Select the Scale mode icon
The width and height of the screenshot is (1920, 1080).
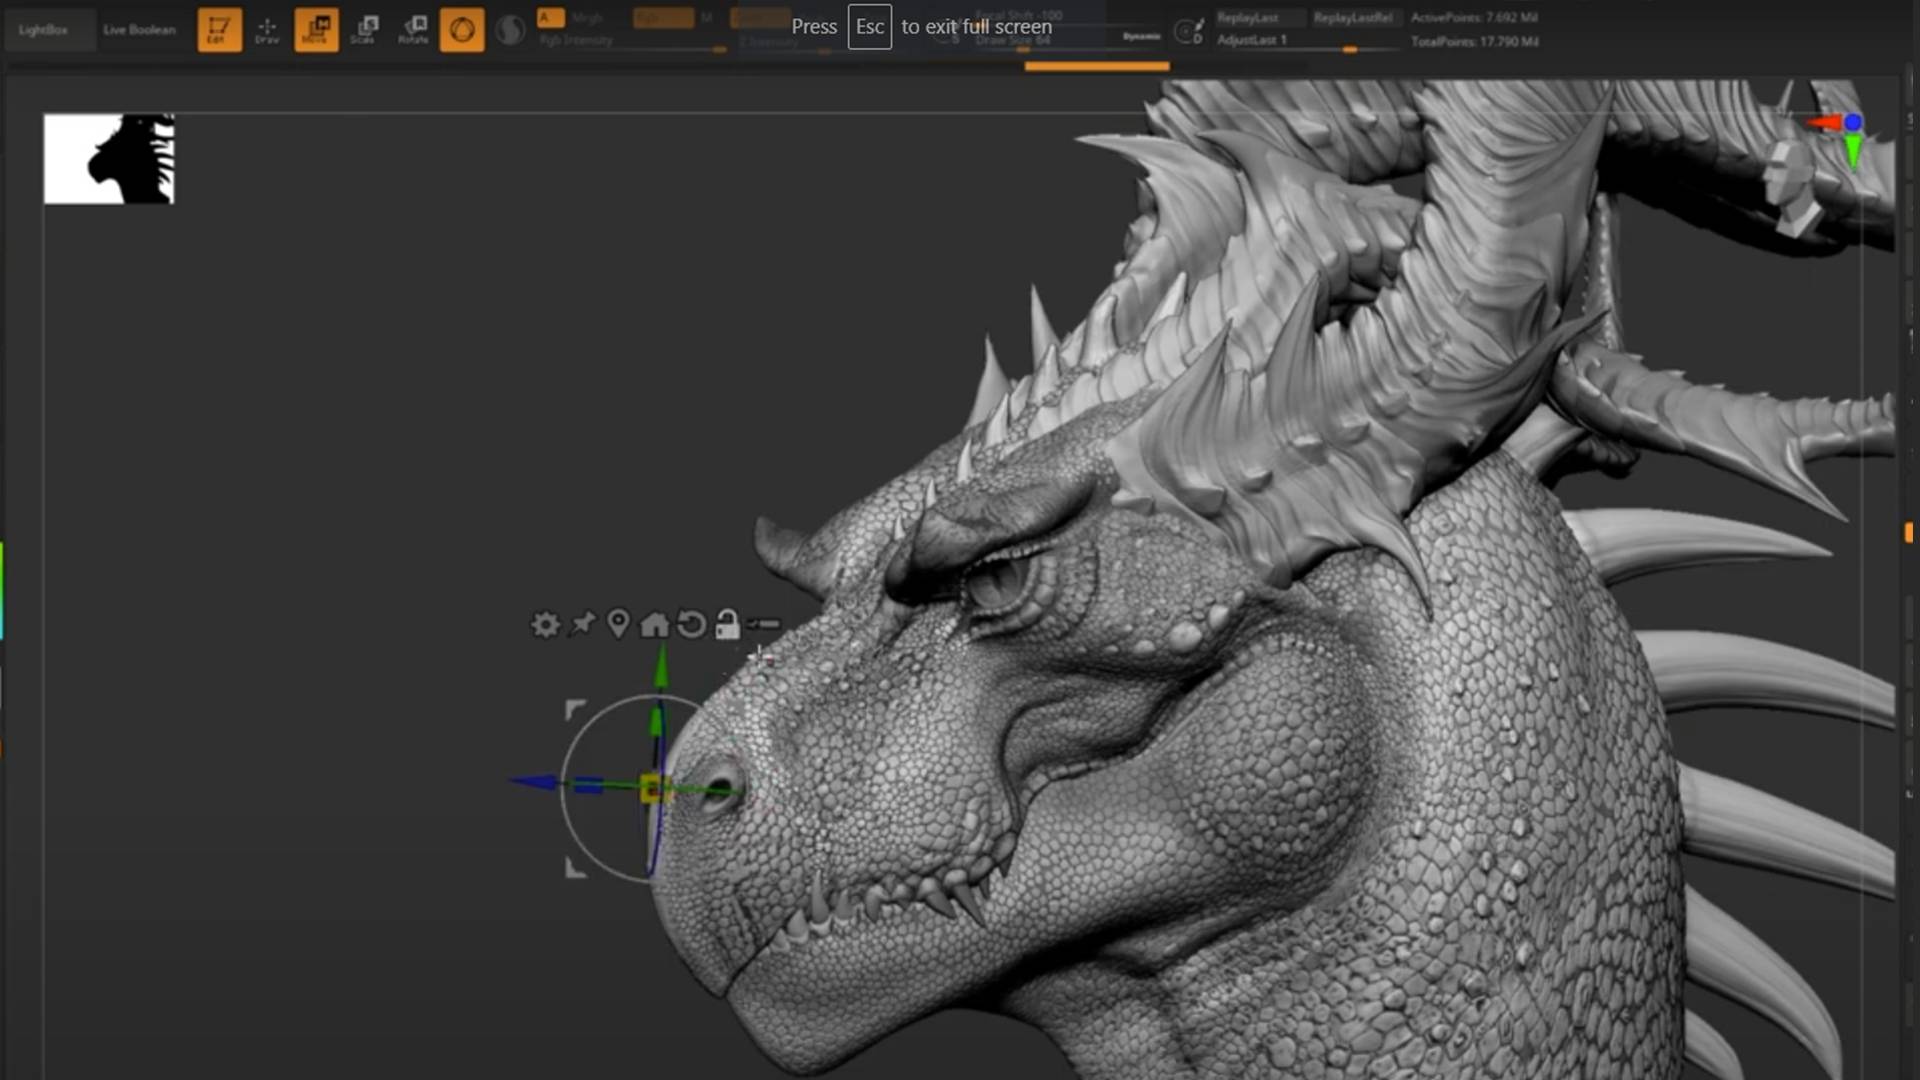(365, 29)
